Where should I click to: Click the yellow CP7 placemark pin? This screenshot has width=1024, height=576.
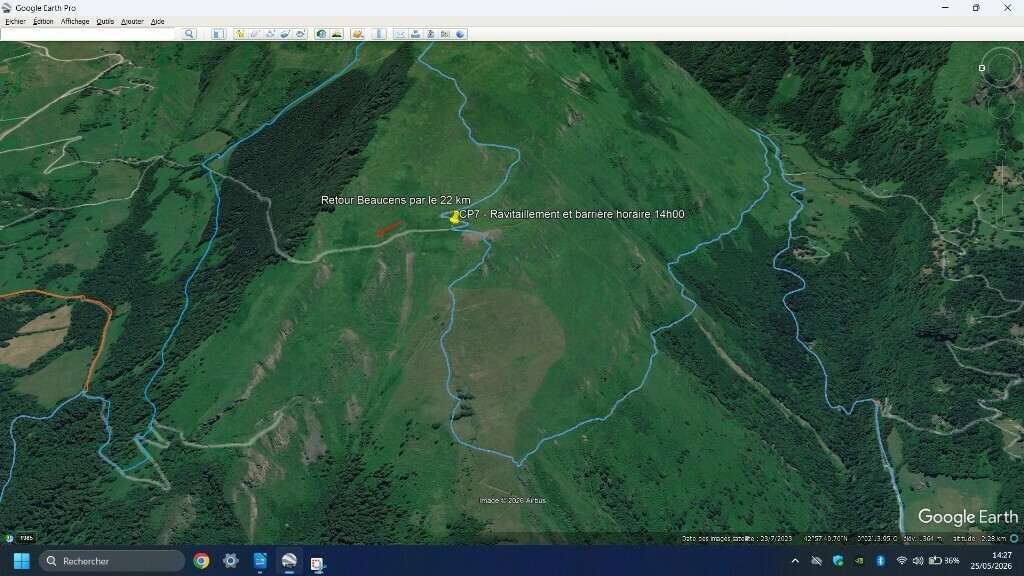point(455,217)
